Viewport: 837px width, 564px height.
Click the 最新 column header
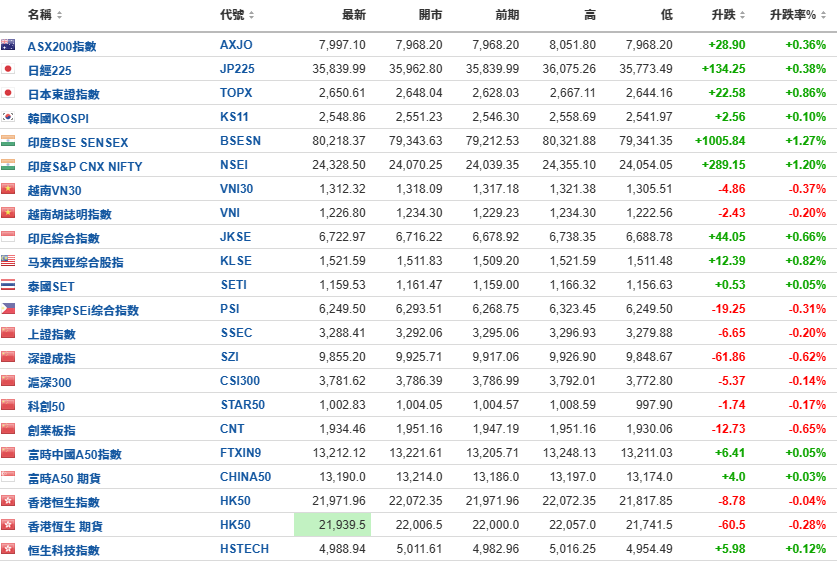tap(354, 15)
